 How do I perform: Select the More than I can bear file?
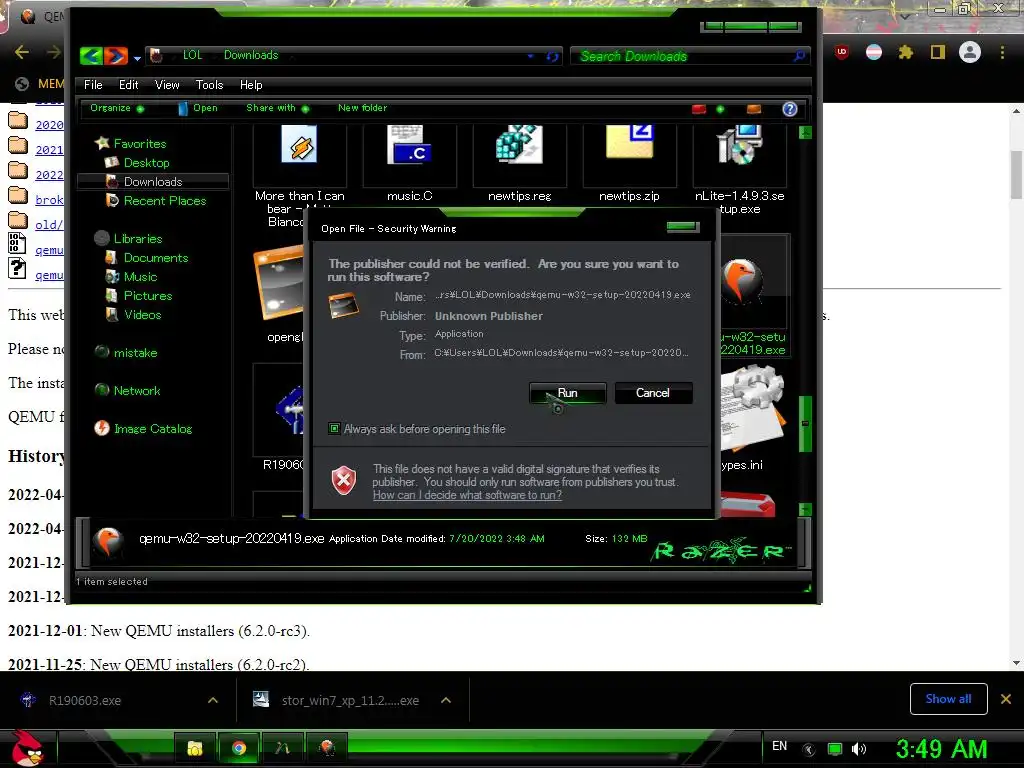pos(299,145)
